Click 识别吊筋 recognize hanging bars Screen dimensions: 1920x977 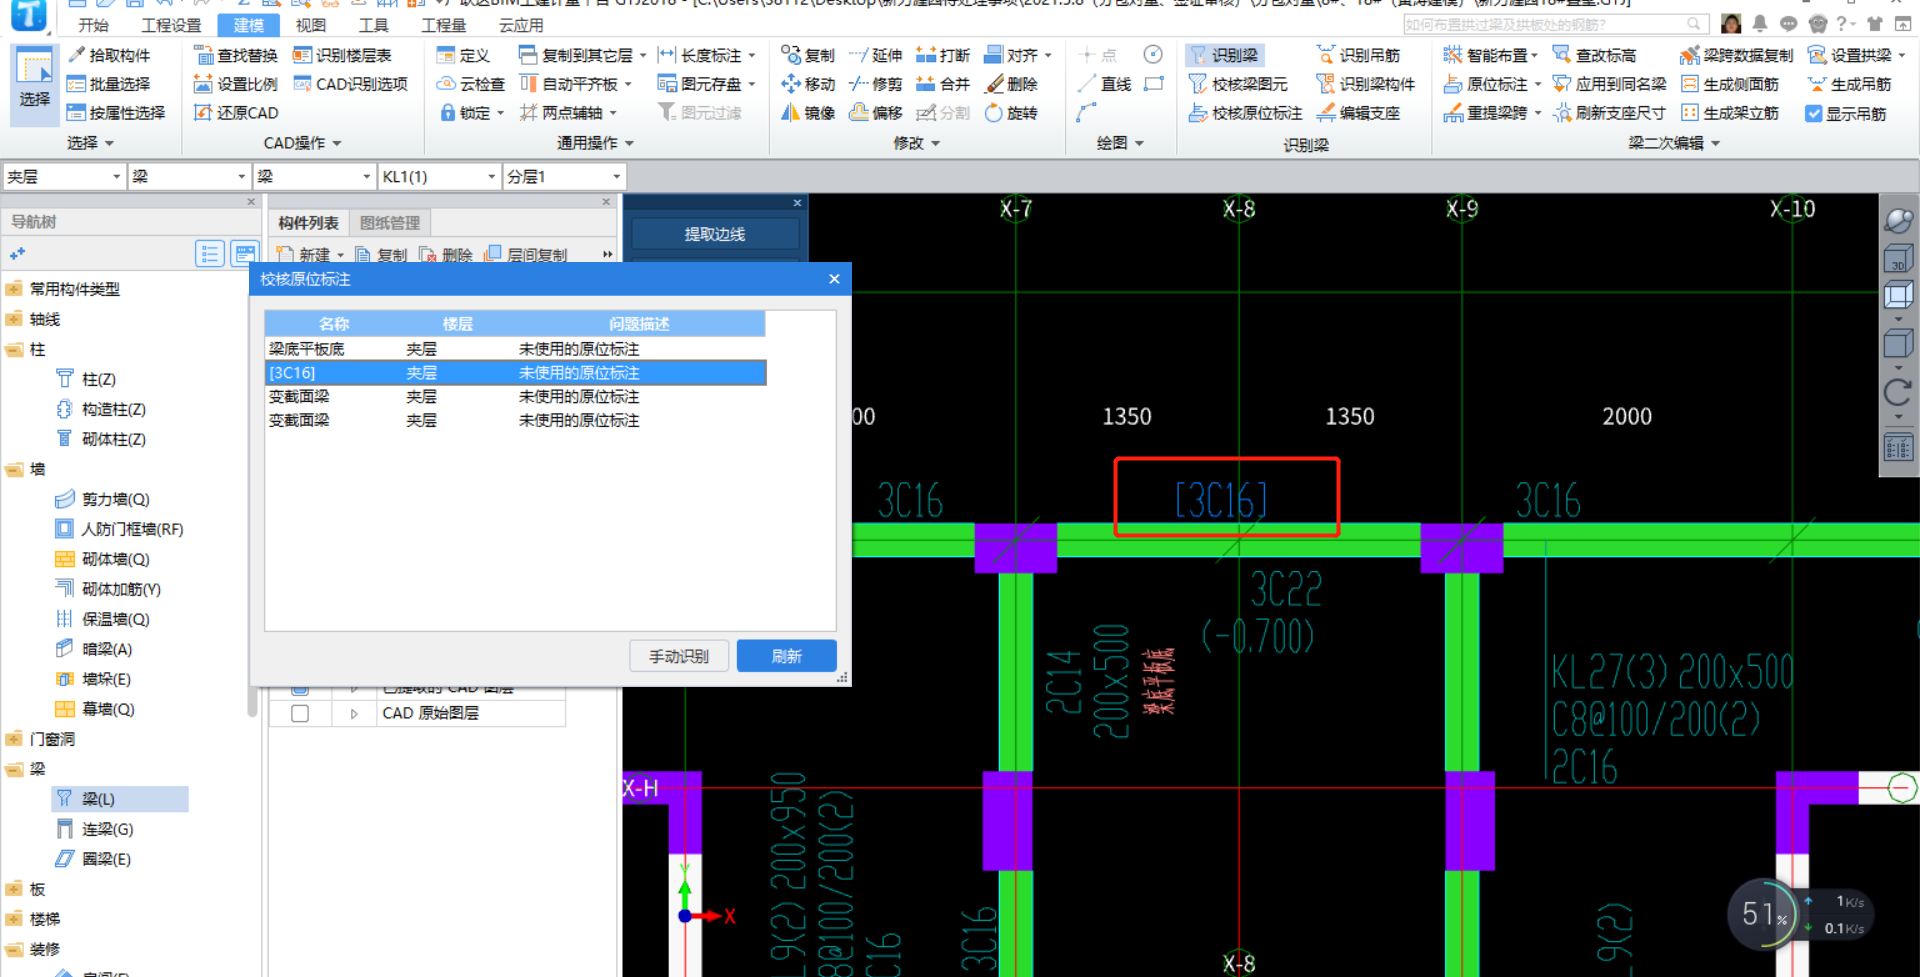(1357, 55)
